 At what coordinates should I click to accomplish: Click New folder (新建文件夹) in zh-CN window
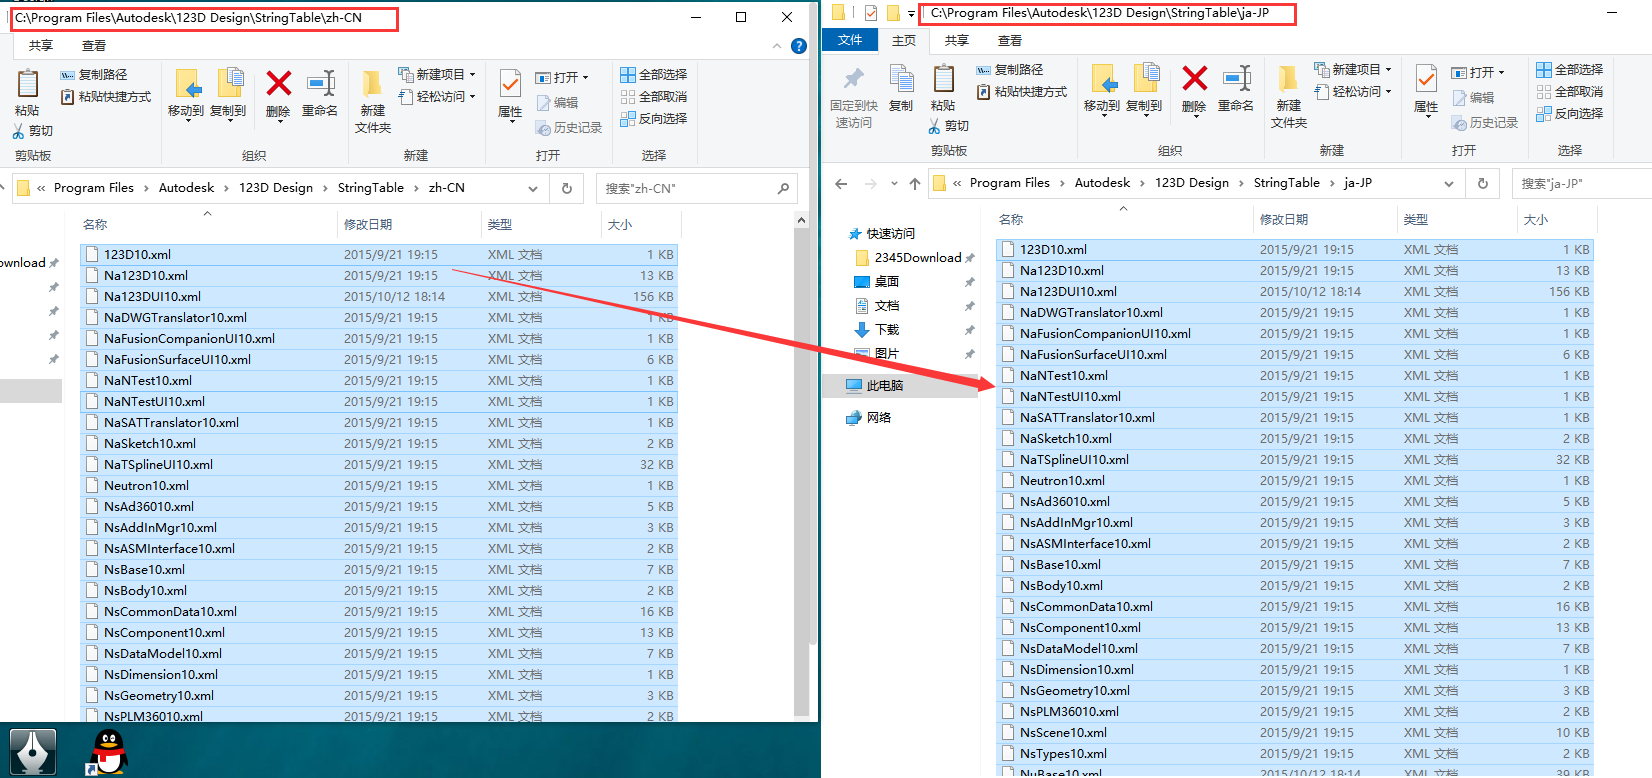pyautogui.click(x=373, y=102)
